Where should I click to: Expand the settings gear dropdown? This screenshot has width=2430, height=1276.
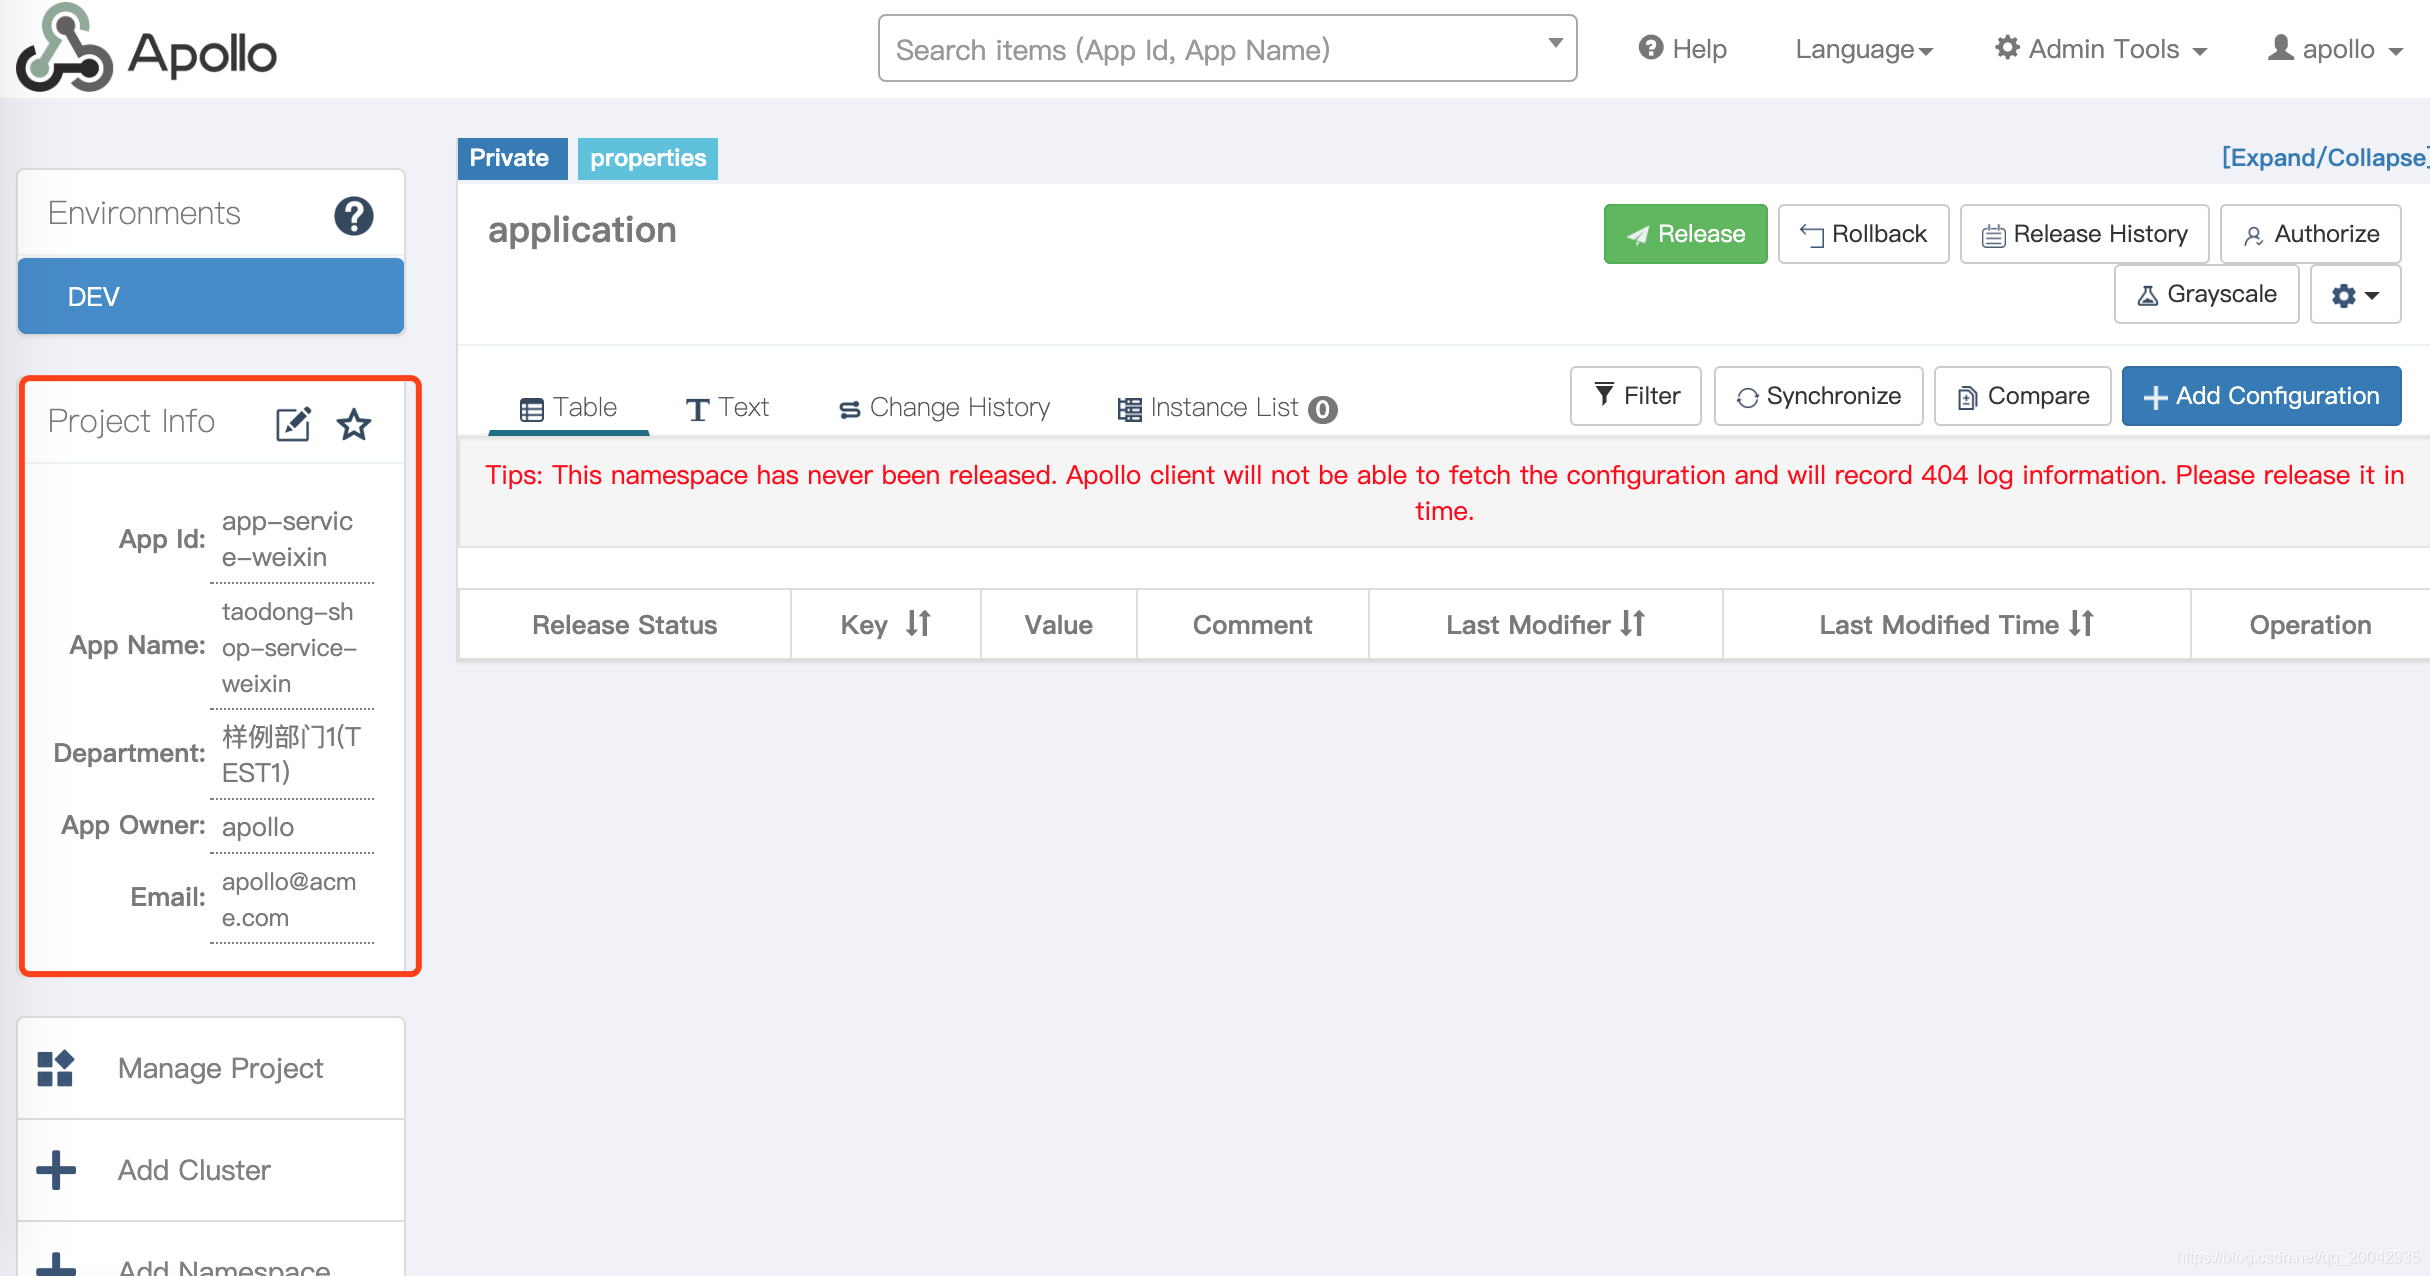(2359, 296)
